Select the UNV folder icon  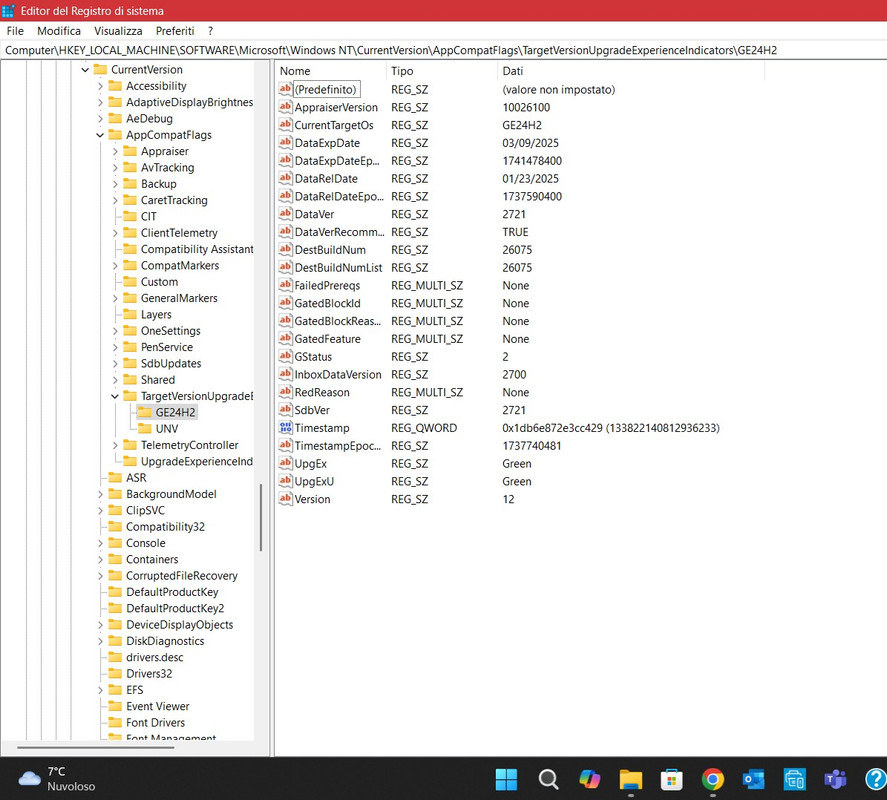(145, 429)
